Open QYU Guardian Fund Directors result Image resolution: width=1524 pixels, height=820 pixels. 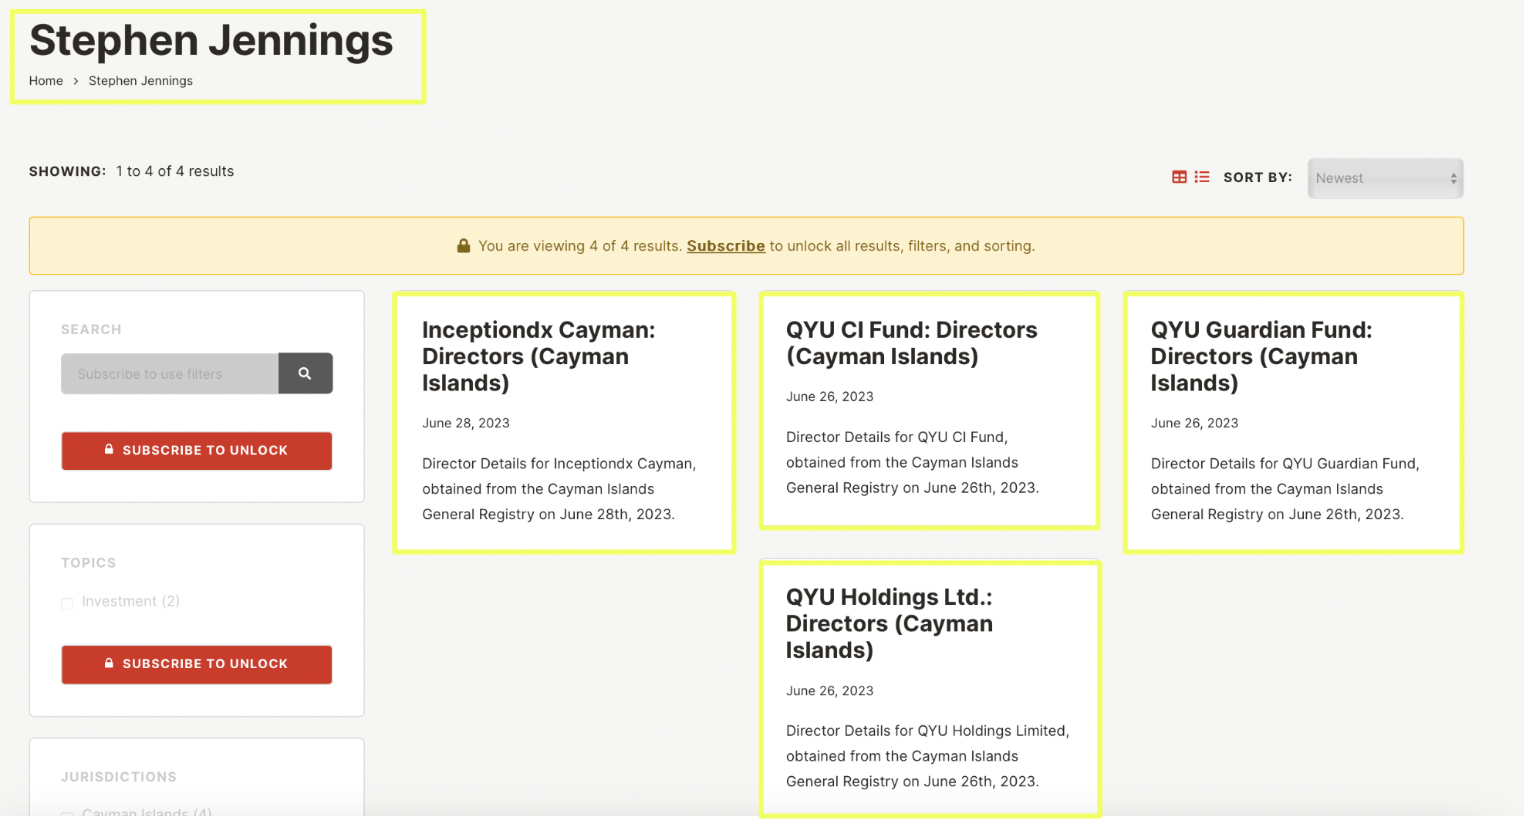[x=1262, y=356]
